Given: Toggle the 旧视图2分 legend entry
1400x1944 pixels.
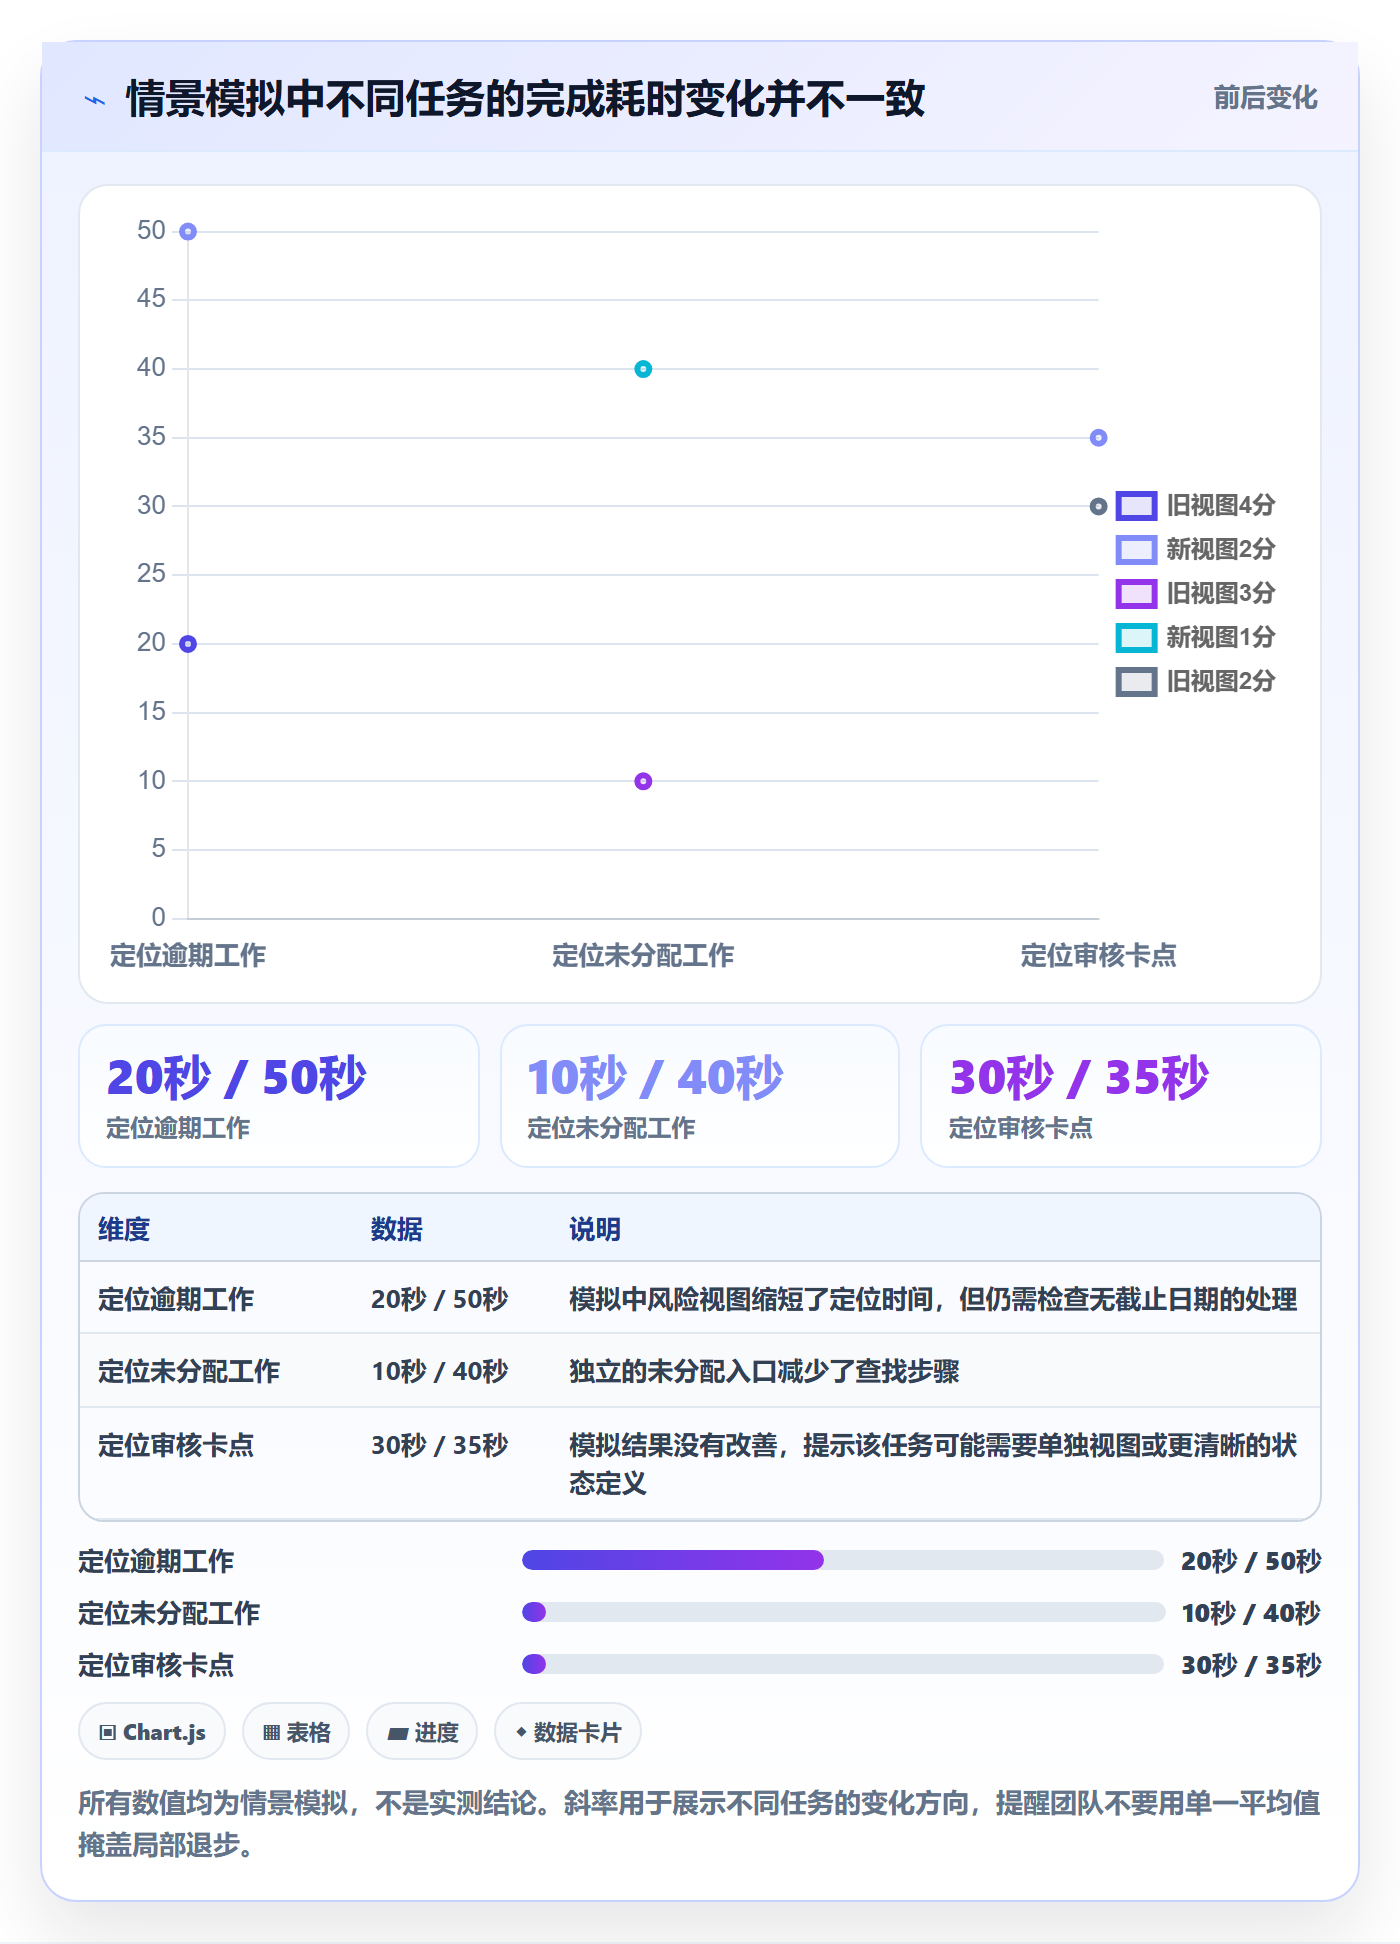Looking at the screenshot, I should pos(1196,681).
